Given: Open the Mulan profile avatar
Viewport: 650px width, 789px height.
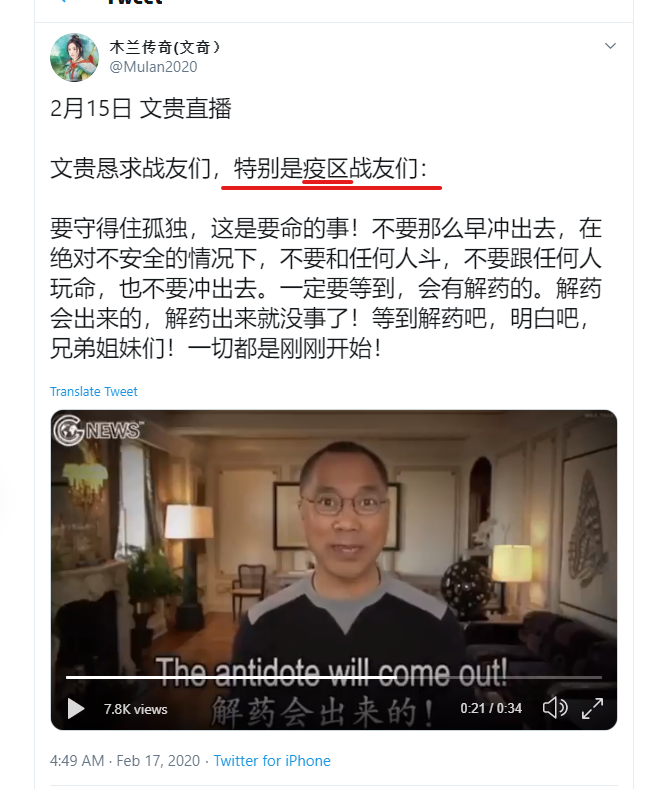Looking at the screenshot, I should click(x=74, y=57).
